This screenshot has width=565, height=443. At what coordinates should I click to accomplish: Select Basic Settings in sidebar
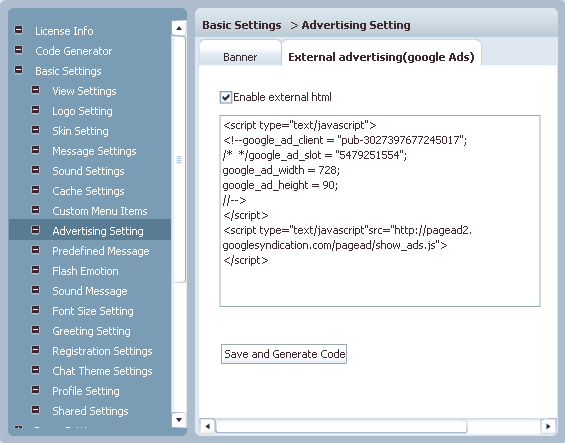[68, 71]
